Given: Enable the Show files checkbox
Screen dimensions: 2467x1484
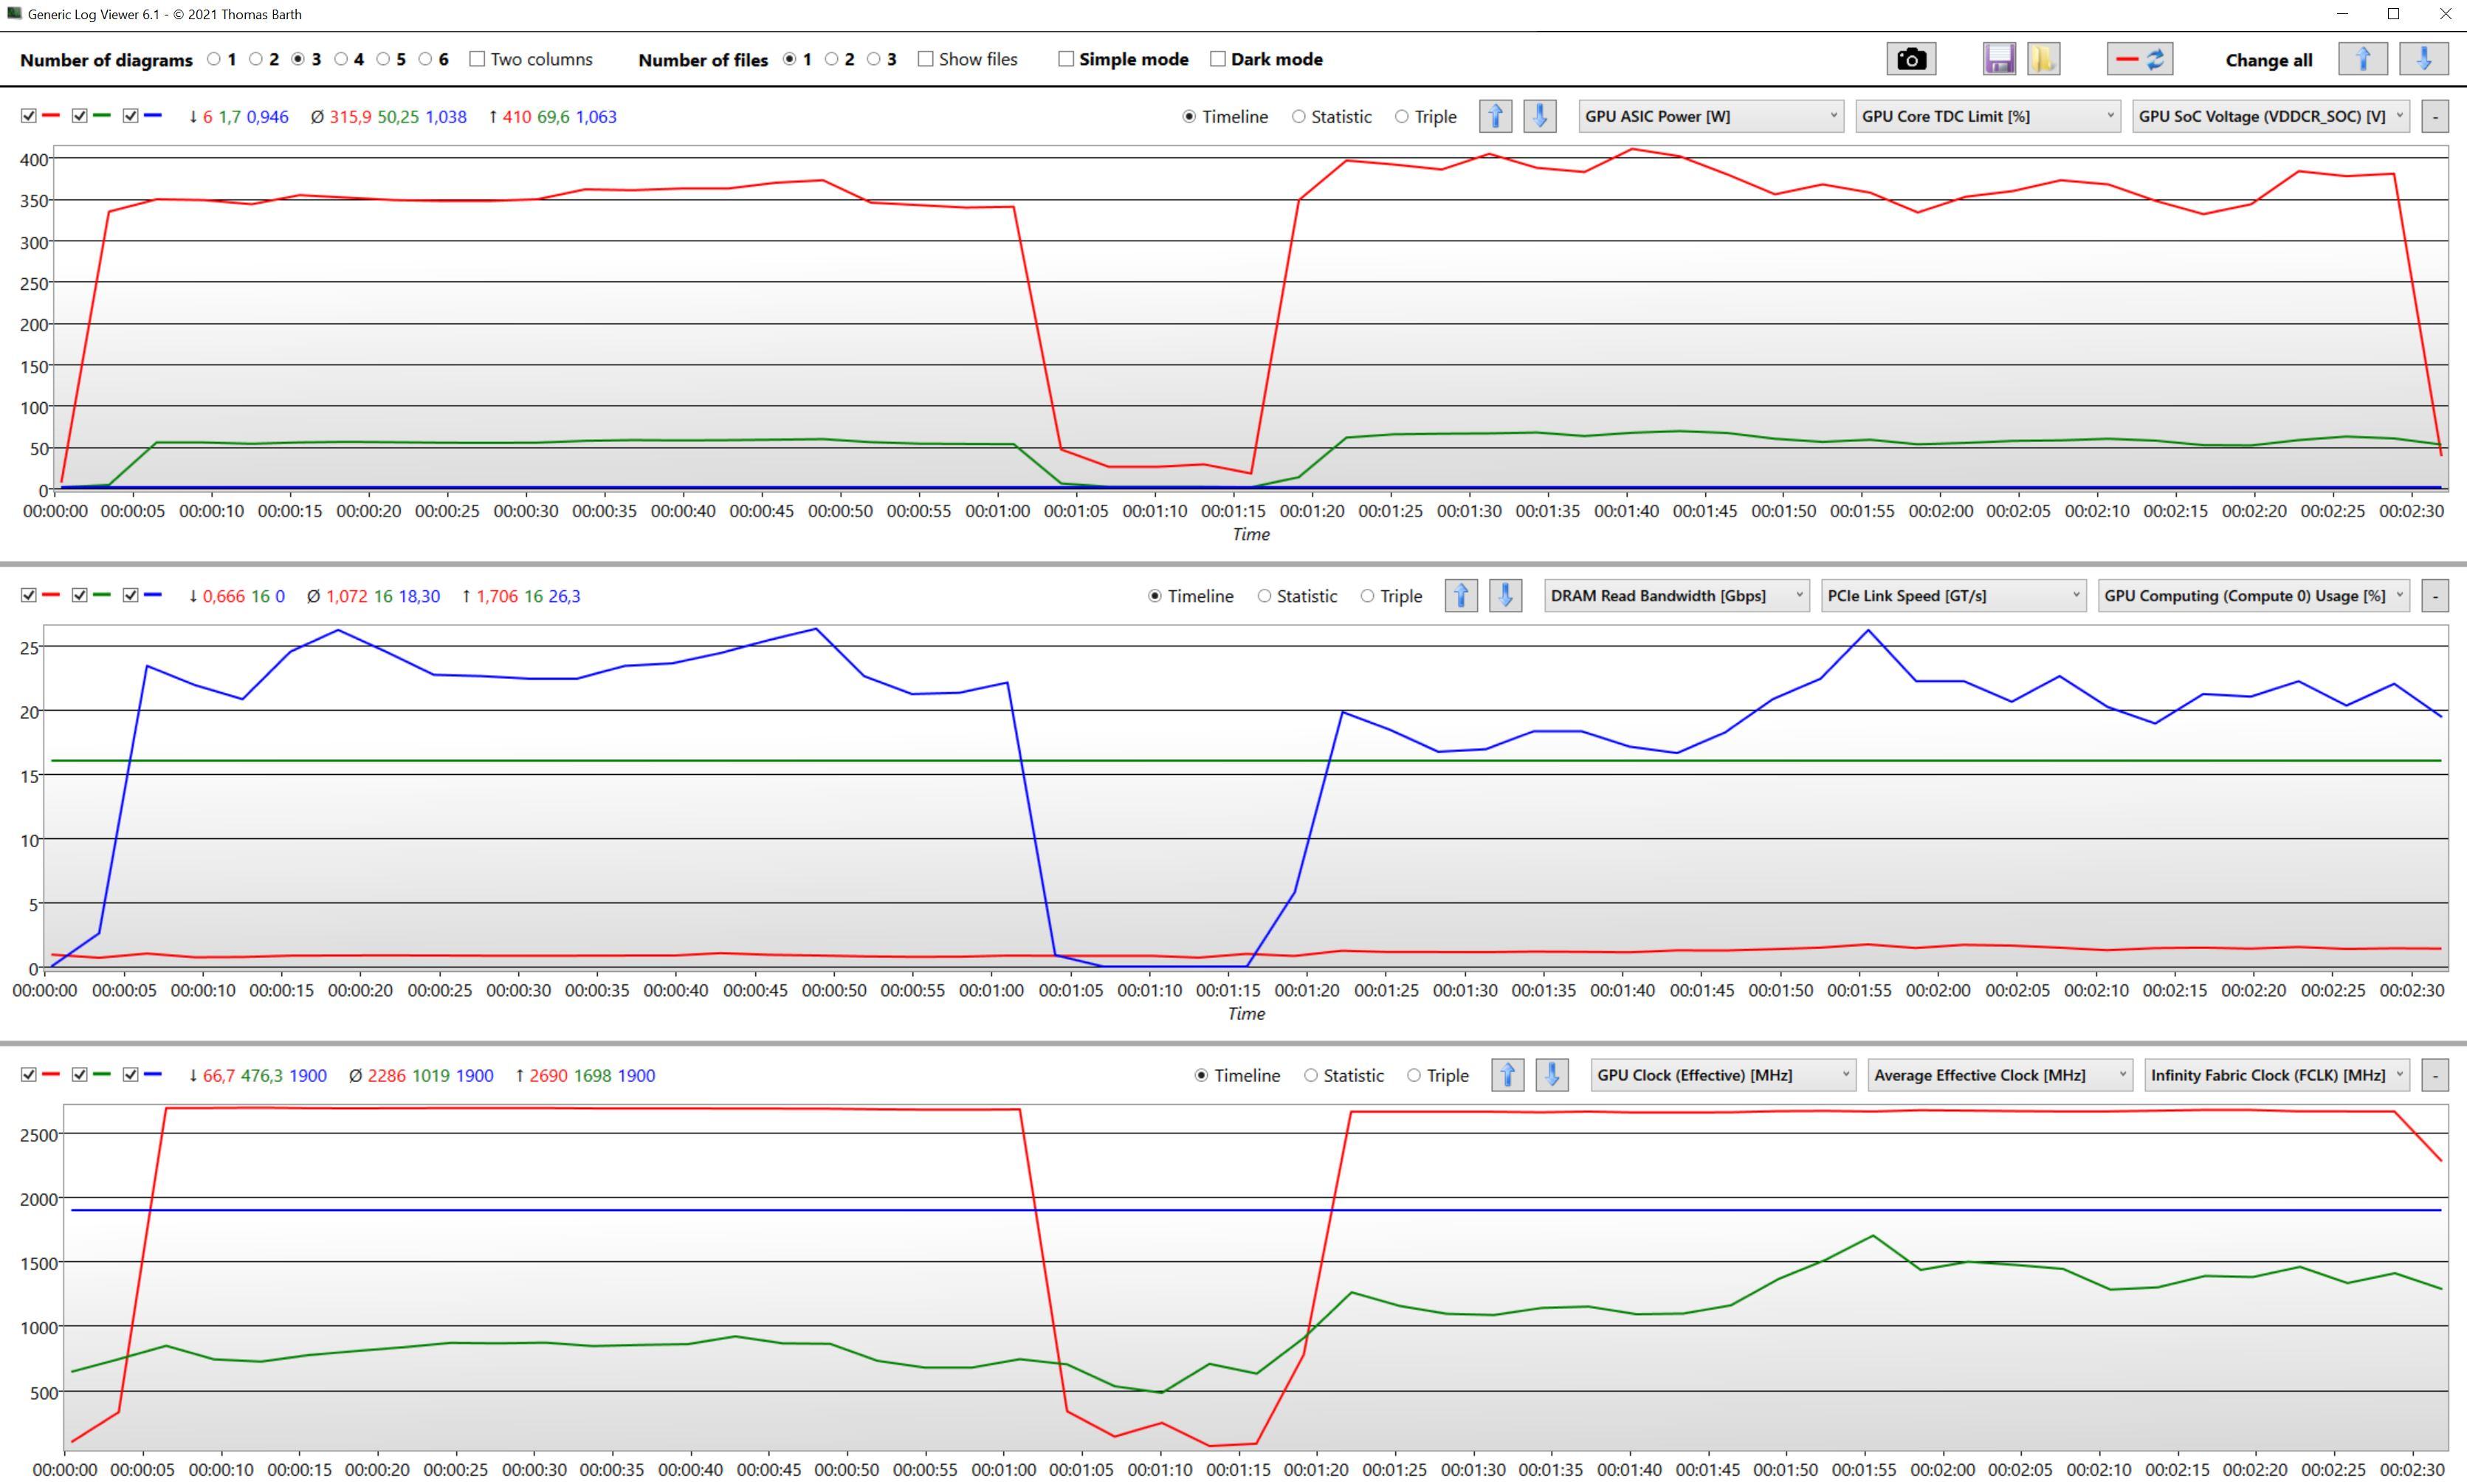Looking at the screenshot, I should (x=925, y=59).
